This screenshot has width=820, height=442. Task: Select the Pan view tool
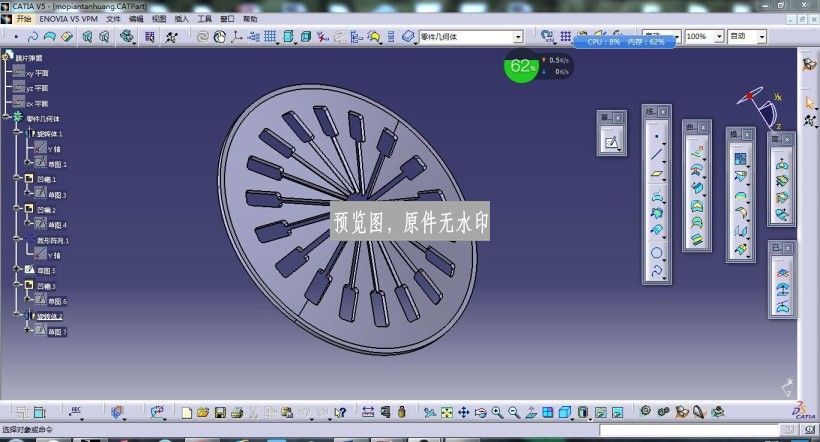[x=463, y=413]
